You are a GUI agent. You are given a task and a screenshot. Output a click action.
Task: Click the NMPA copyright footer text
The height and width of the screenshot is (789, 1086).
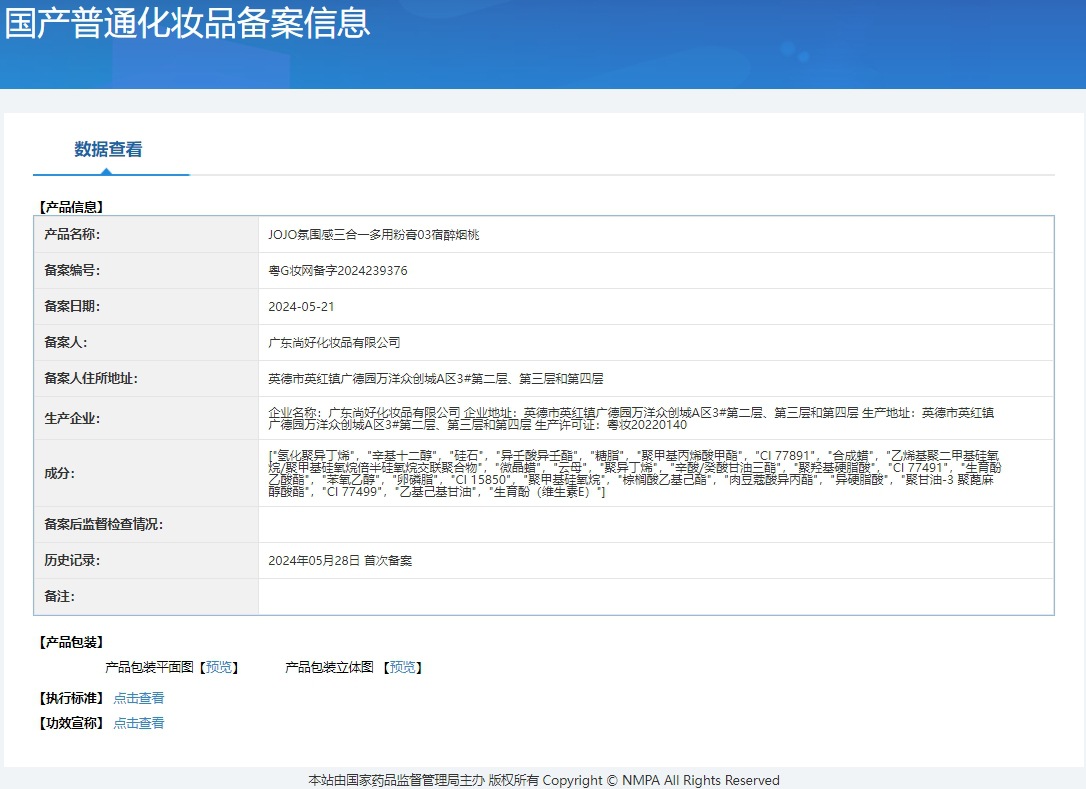pos(544,780)
